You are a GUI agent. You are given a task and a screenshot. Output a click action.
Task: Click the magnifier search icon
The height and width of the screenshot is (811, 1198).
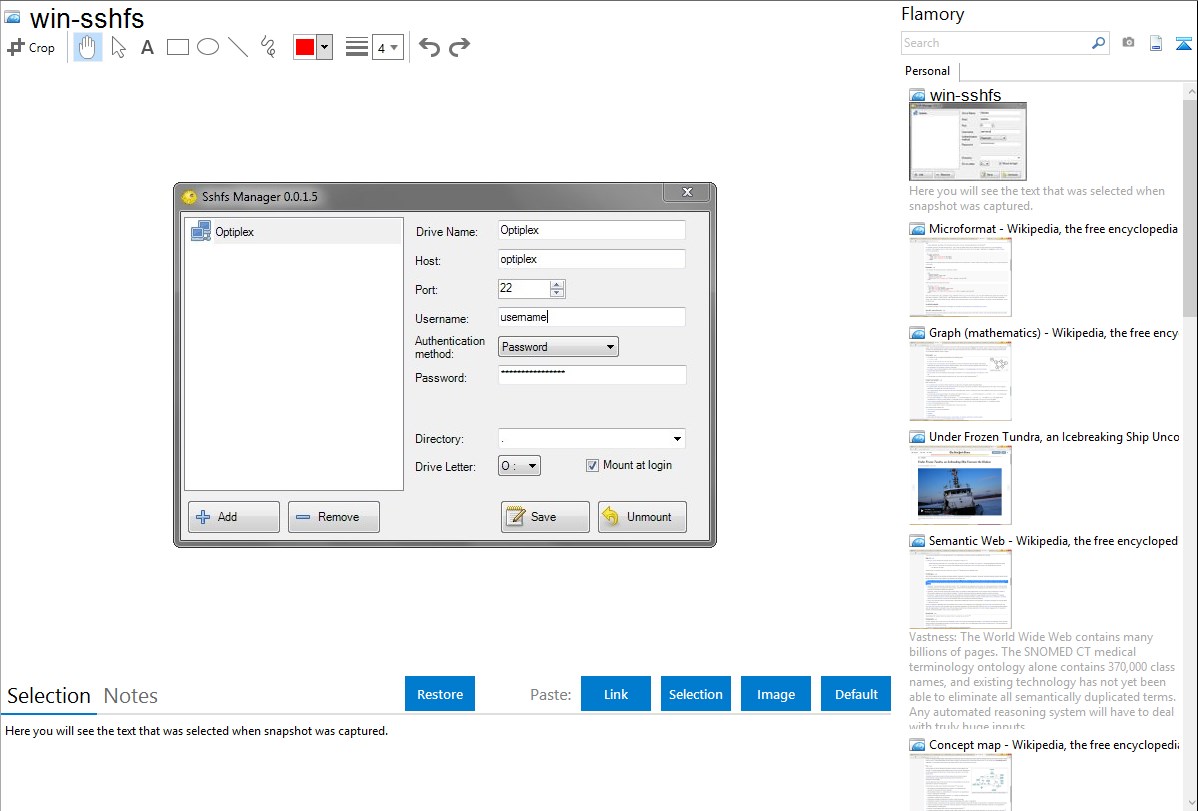[x=1098, y=43]
